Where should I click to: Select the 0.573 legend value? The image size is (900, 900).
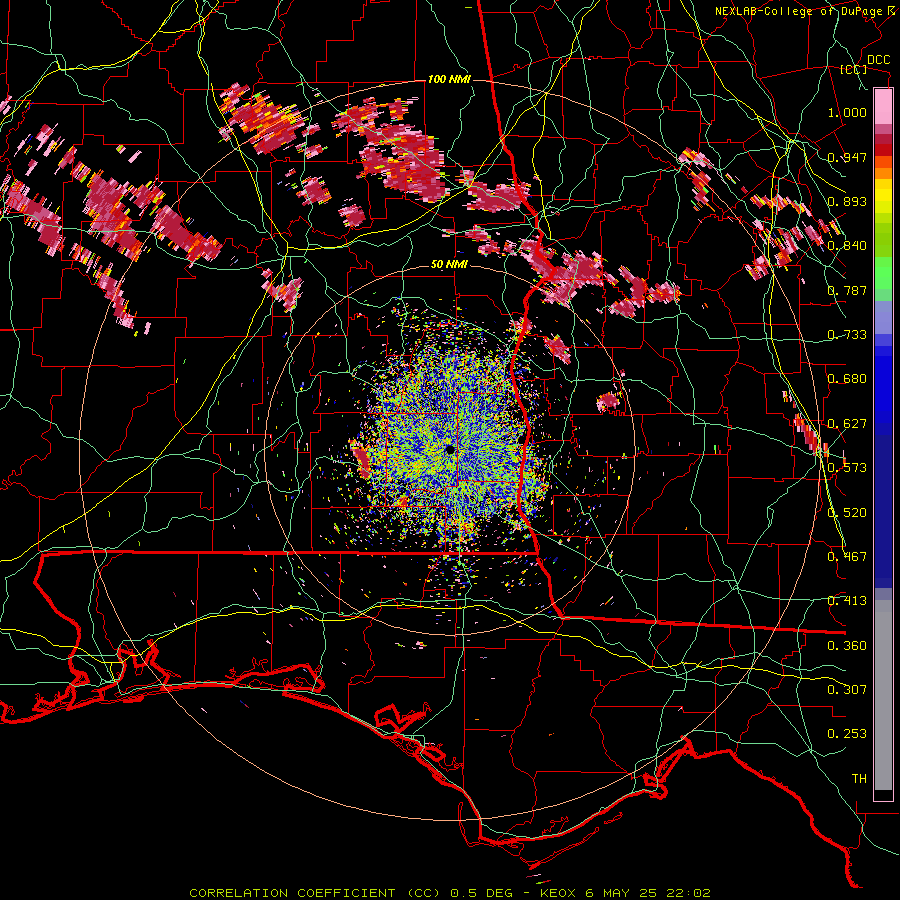point(847,468)
